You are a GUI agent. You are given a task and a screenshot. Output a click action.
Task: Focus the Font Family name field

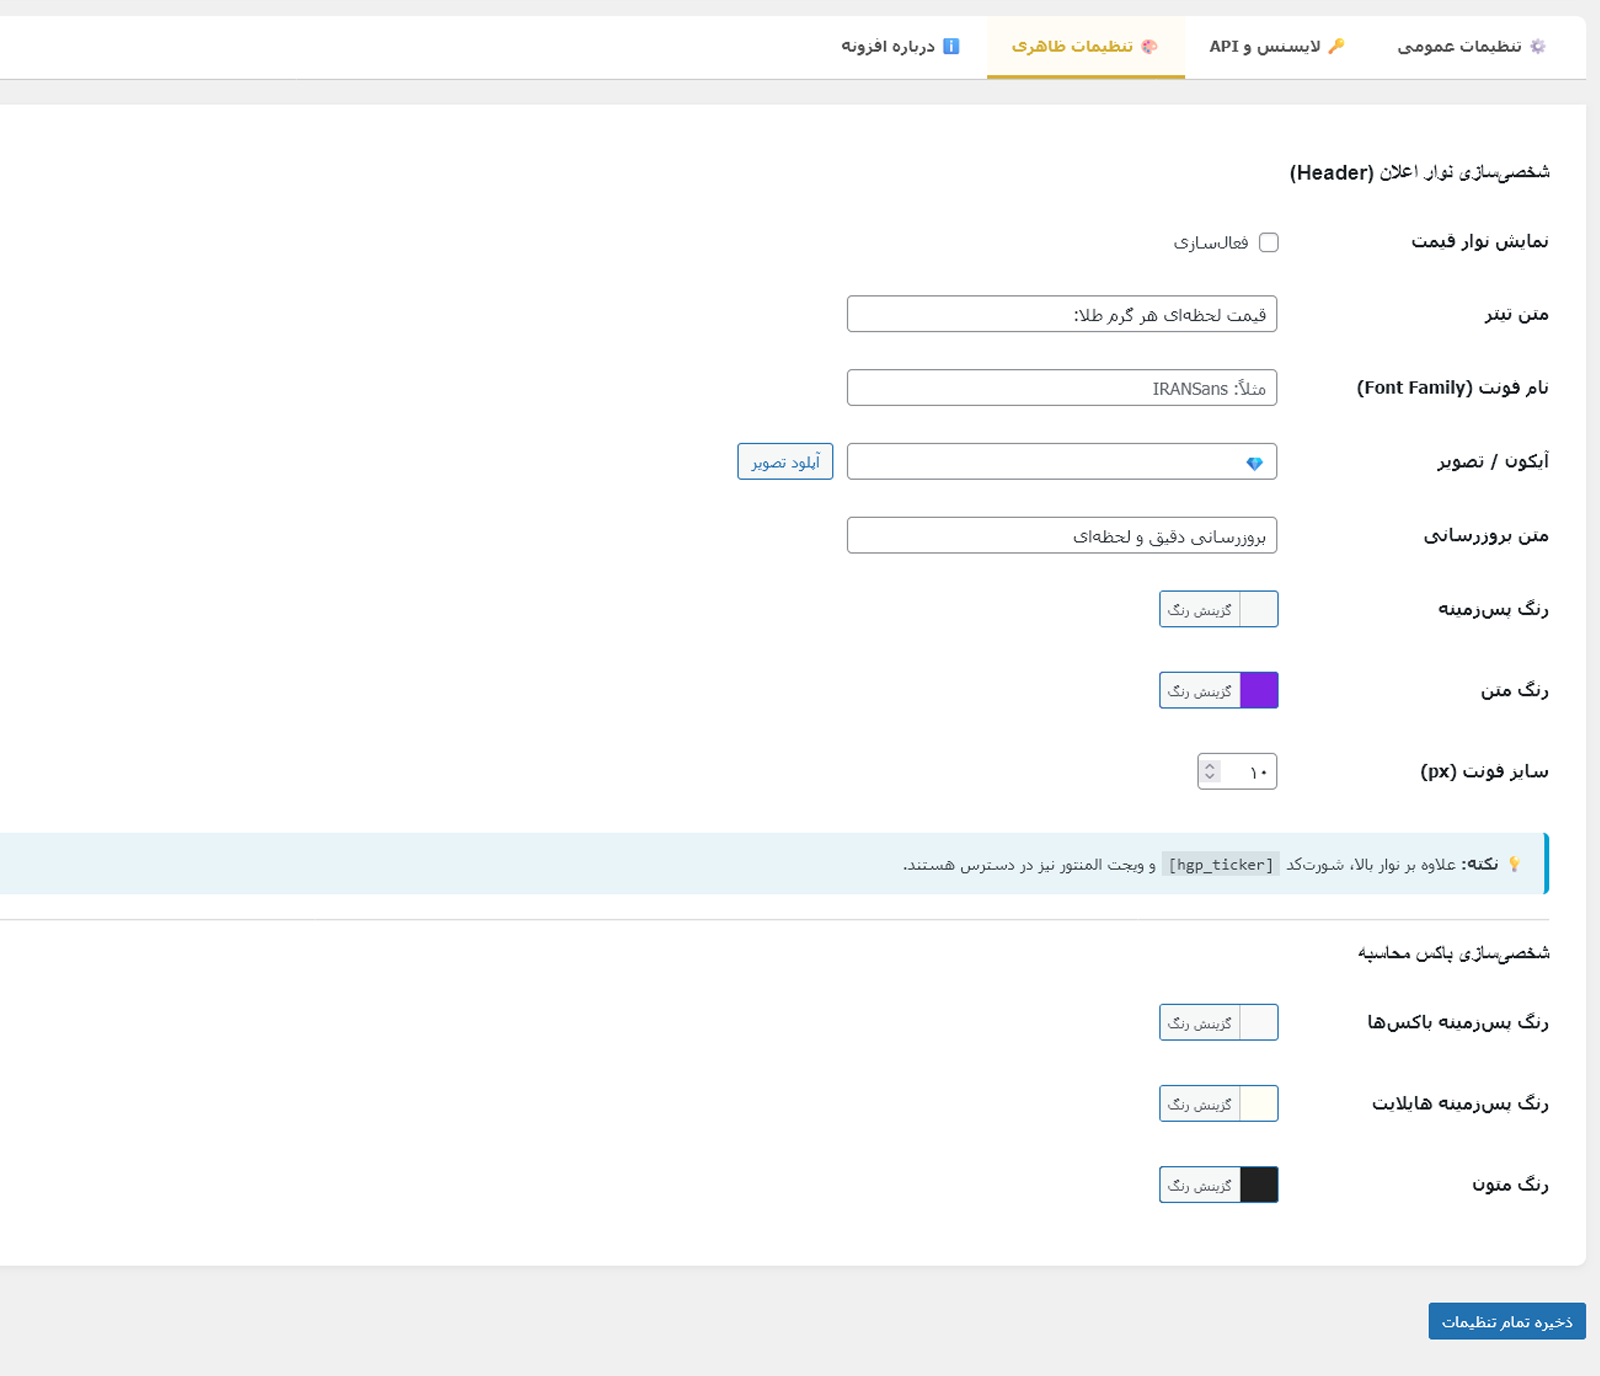click(x=1062, y=388)
